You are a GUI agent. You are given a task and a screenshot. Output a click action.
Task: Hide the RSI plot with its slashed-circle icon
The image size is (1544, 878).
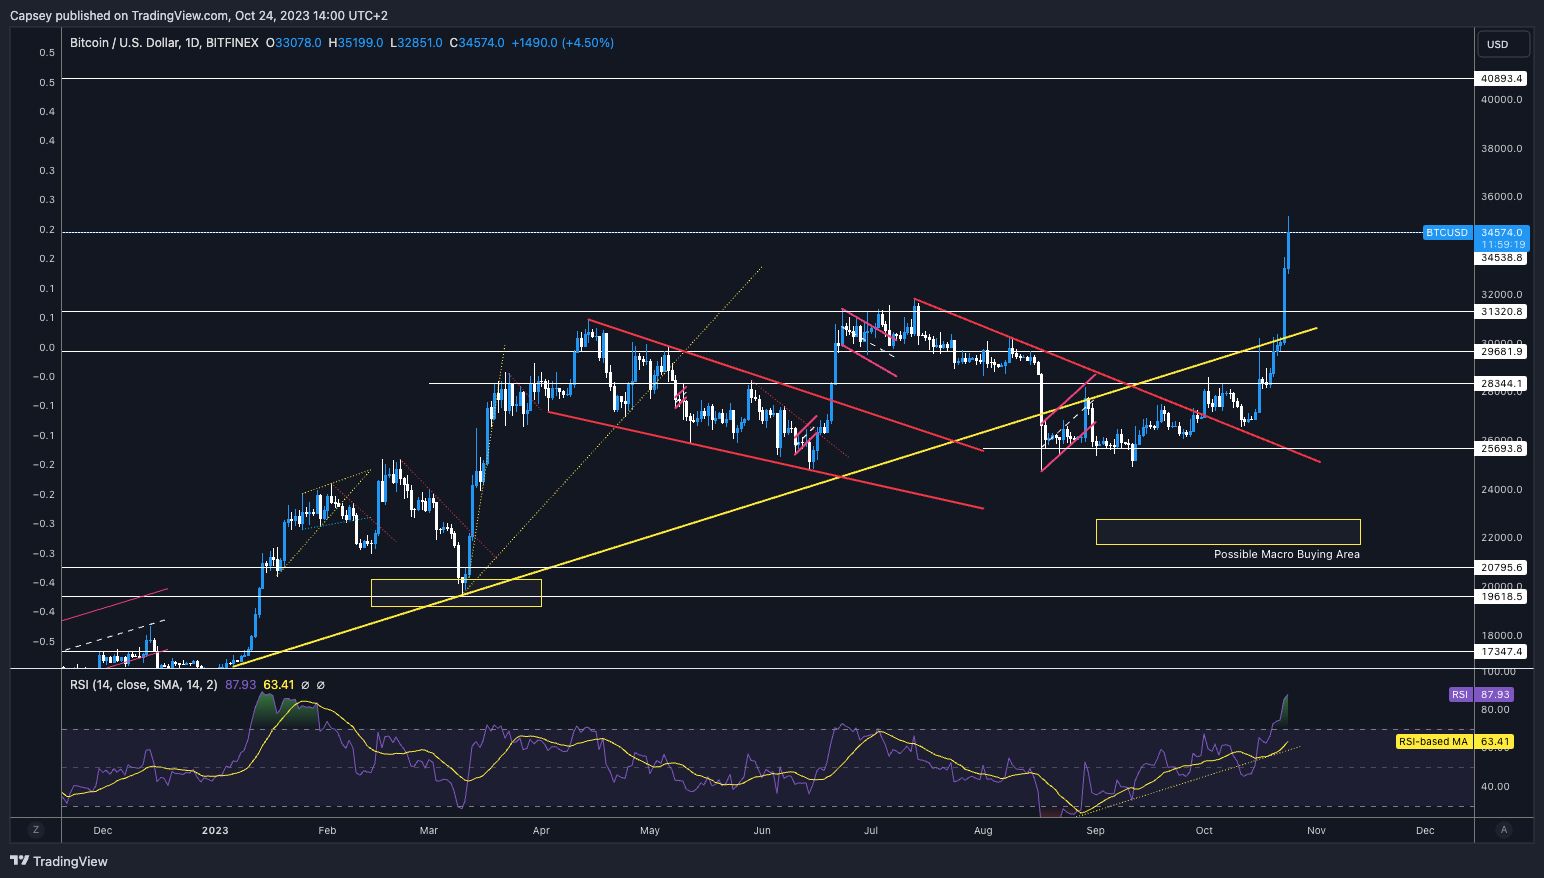click(x=303, y=685)
